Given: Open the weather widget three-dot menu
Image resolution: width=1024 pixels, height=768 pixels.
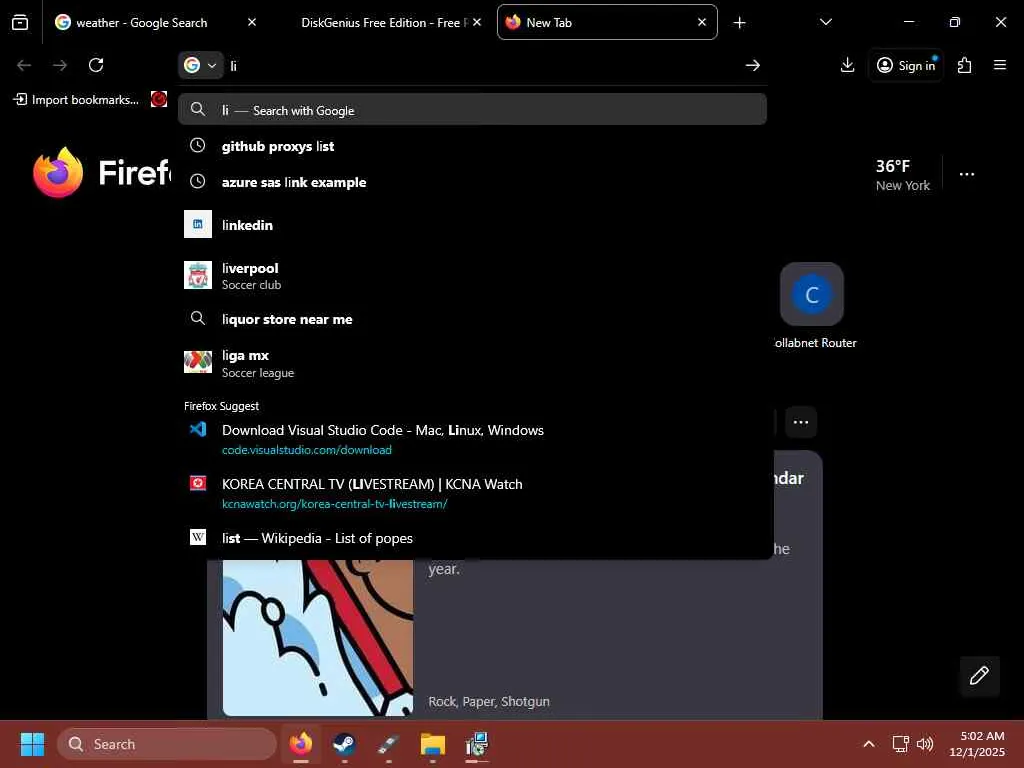Looking at the screenshot, I should 967,174.
